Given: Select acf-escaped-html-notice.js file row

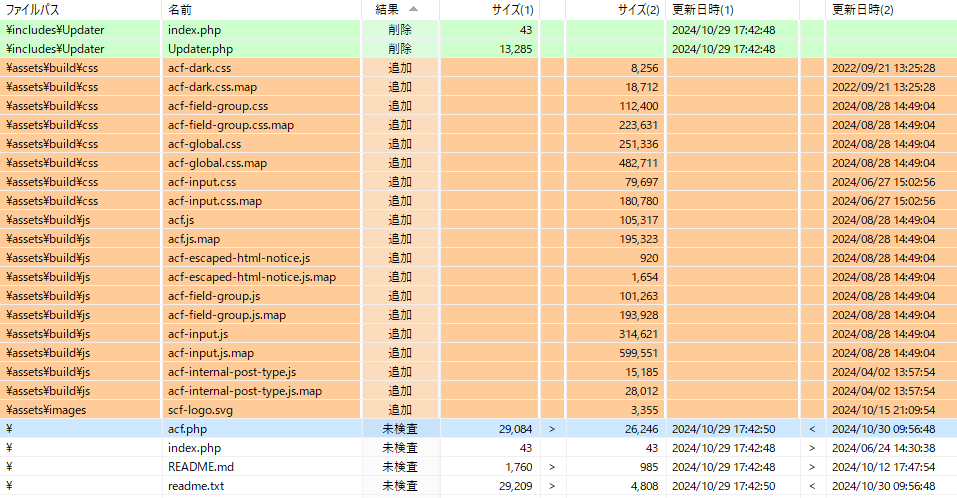Looking at the screenshot, I should point(239,258).
